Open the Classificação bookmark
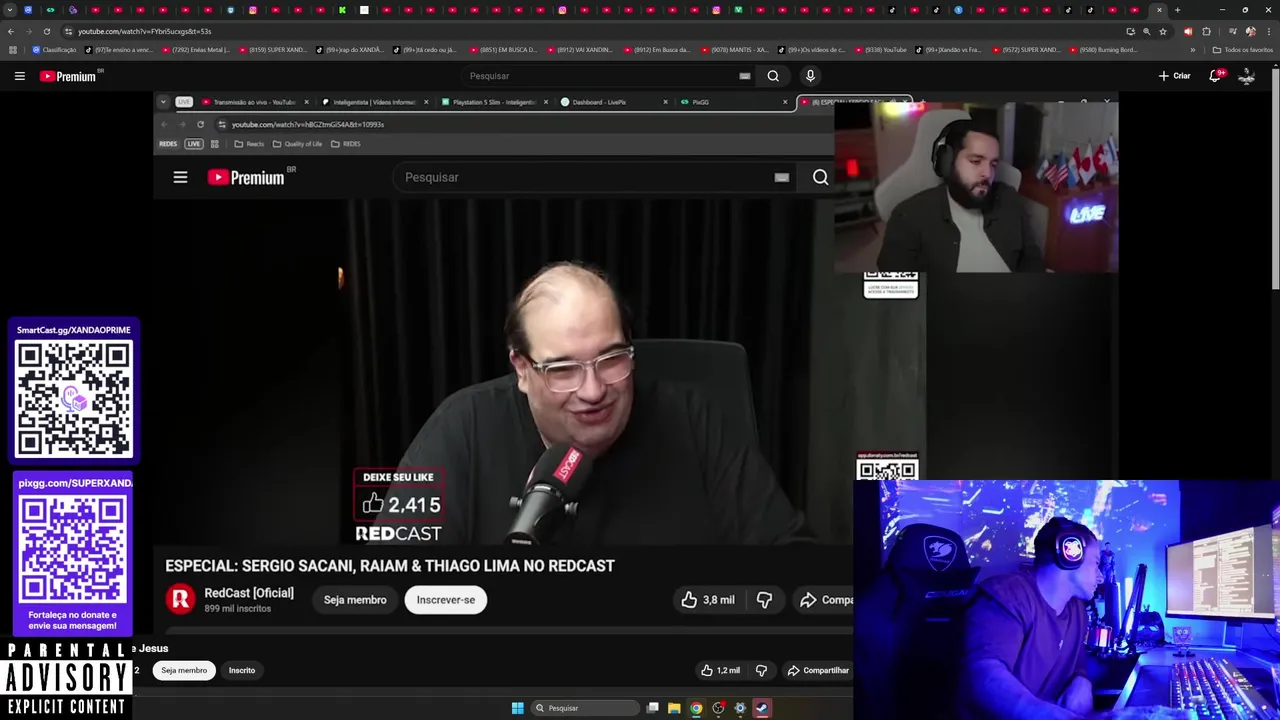The width and height of the screenshot is (1280, 720). [54, 50]
